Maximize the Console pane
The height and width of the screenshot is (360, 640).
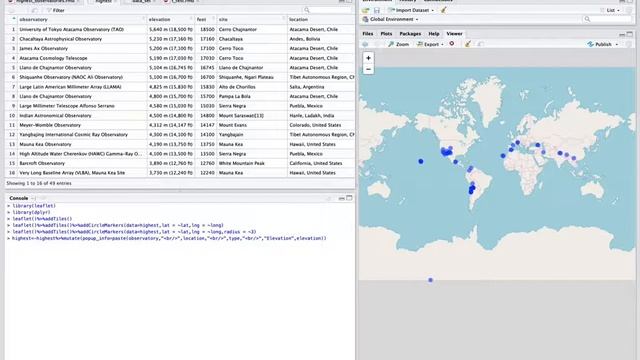coord(349,198)
